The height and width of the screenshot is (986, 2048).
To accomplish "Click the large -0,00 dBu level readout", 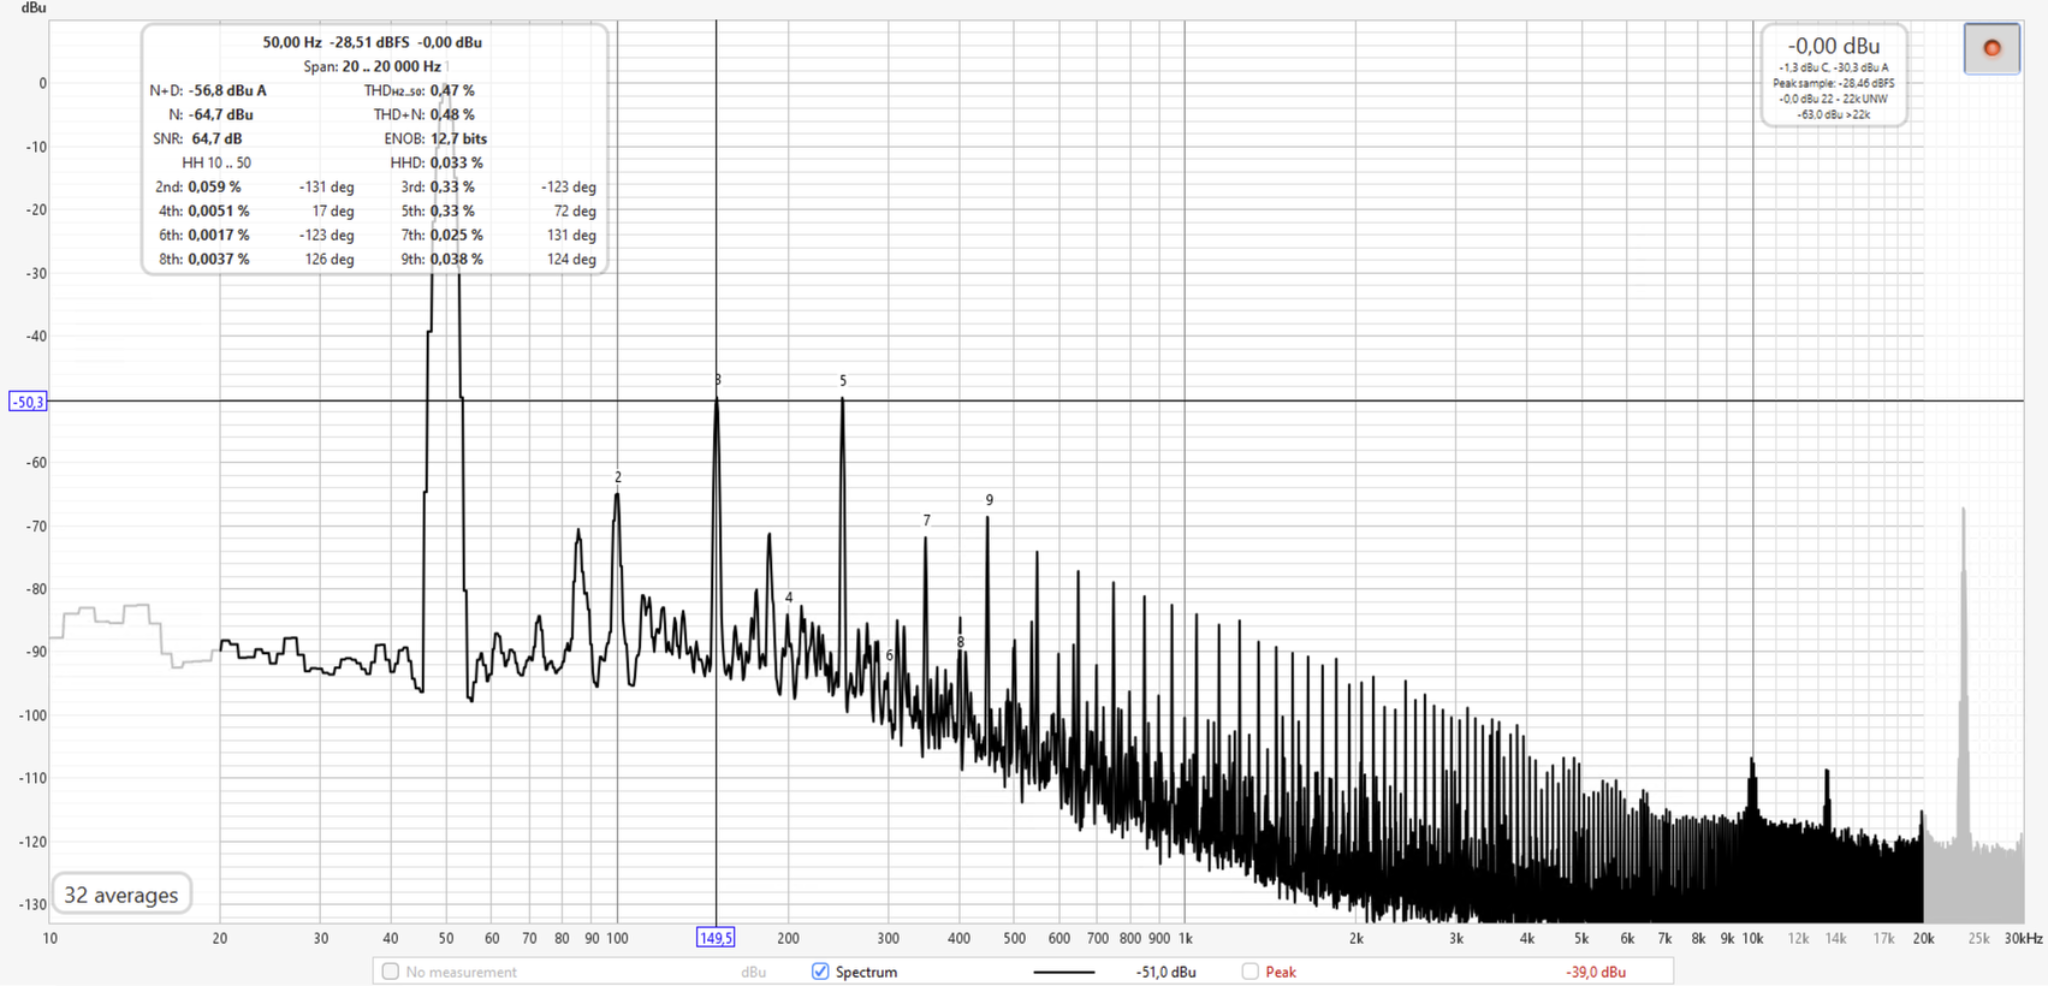I will 1834,46.
